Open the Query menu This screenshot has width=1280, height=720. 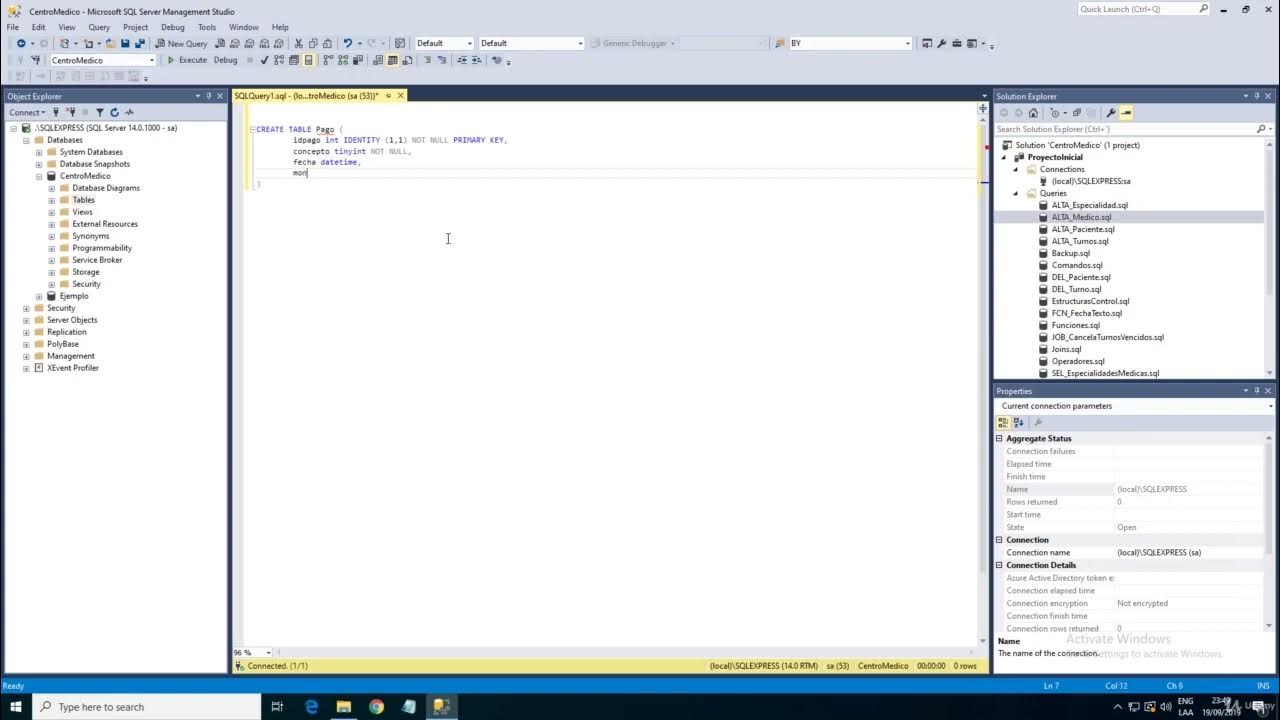coord(99,27)
